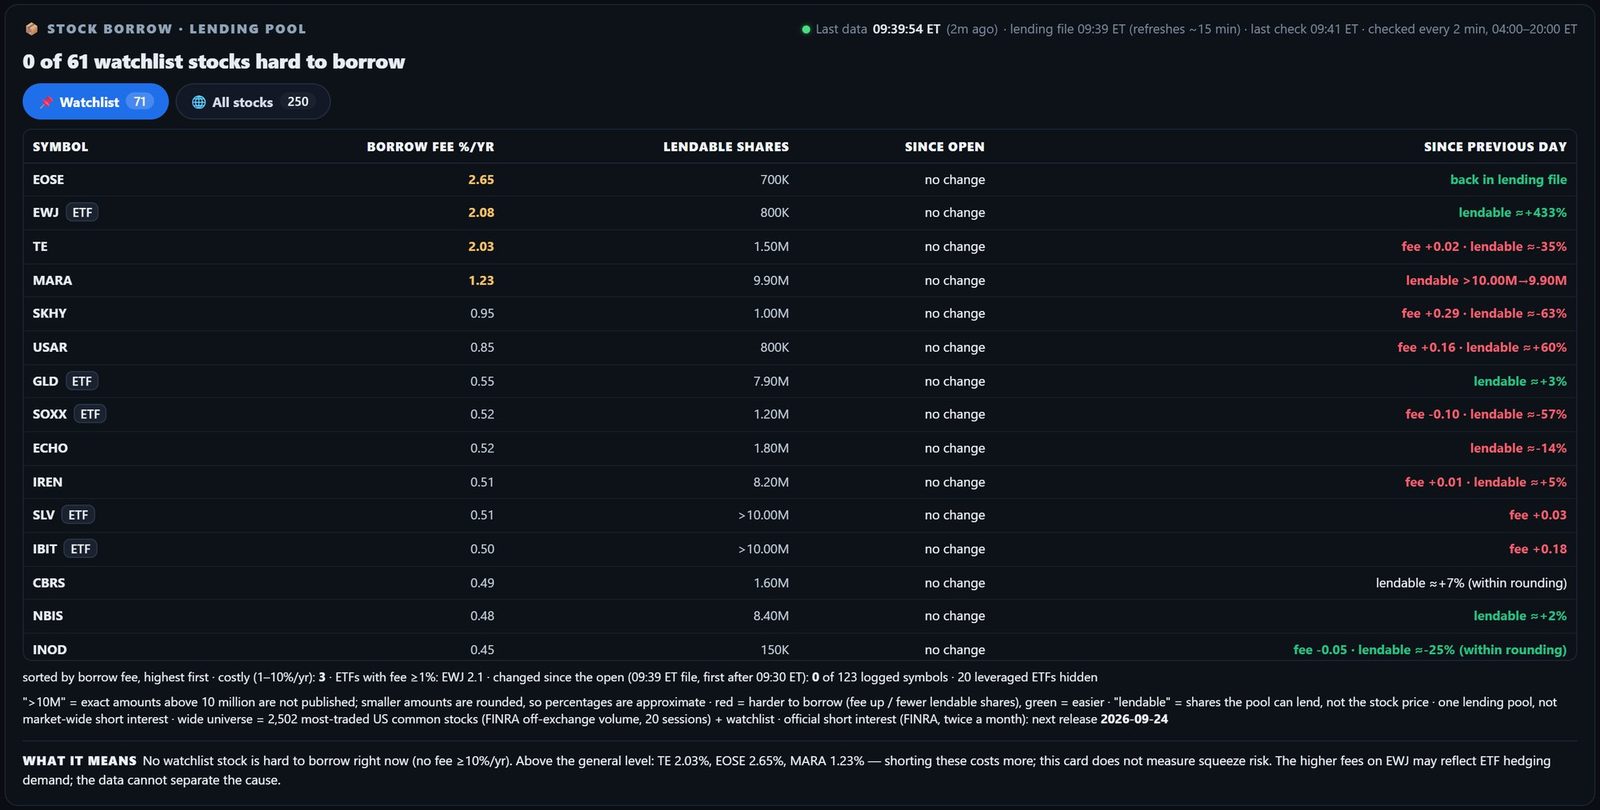Sort by LENDABLE SHARES column header

726,147
